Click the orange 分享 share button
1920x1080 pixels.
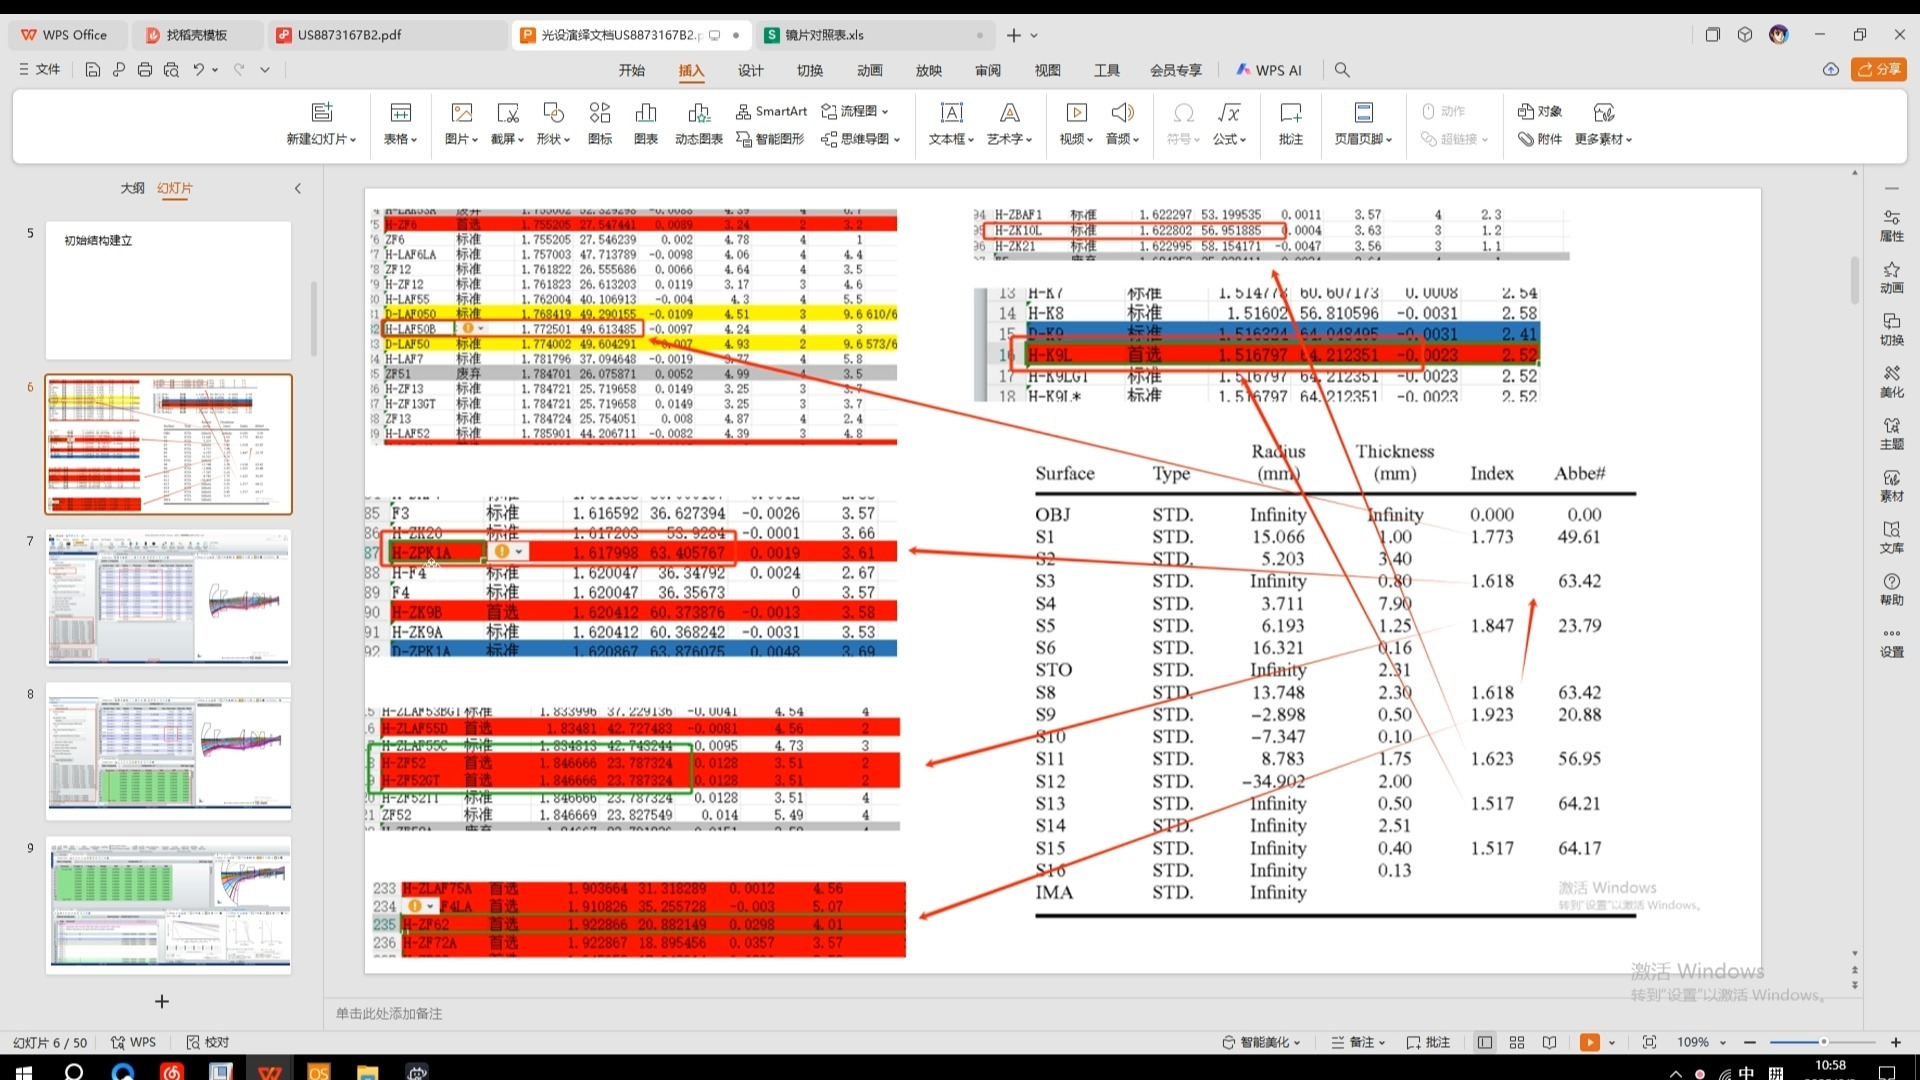pos(1878,69)
